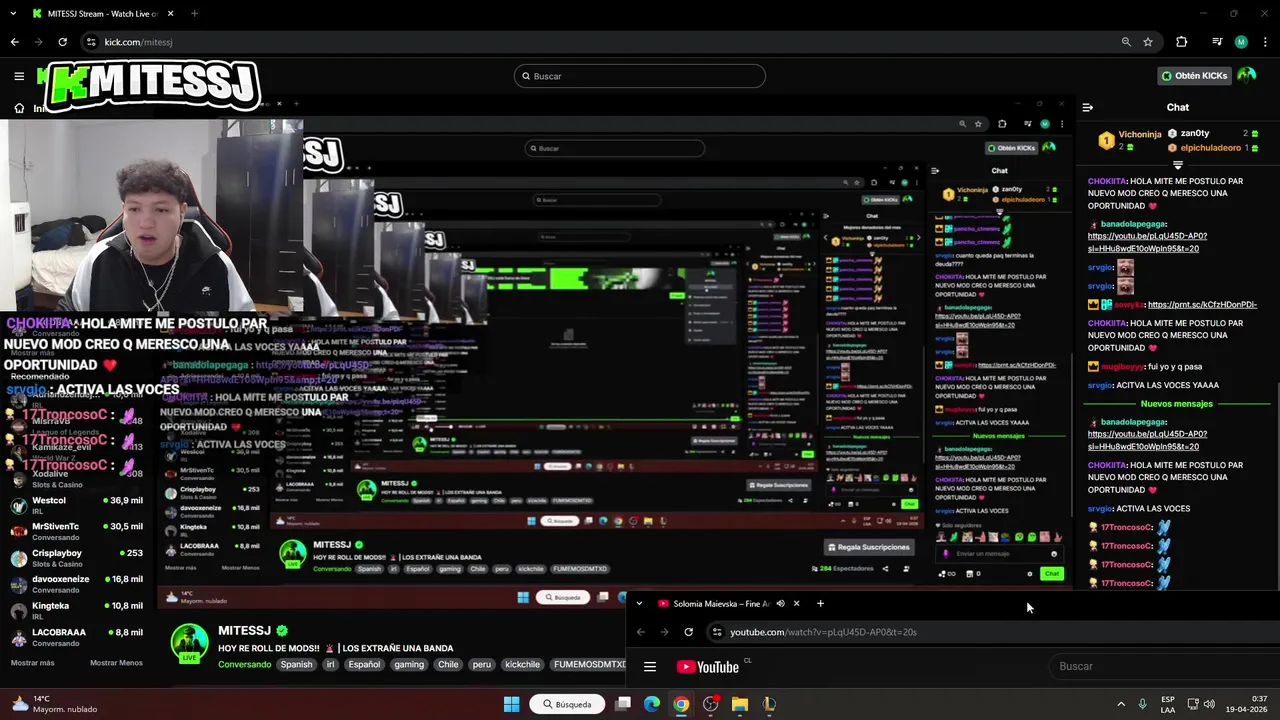Image resolution: width=1280 pixels, height=720 pixels.
Task: Click the MITESSJ live avatar below the stream
Action: click(189, 643)
